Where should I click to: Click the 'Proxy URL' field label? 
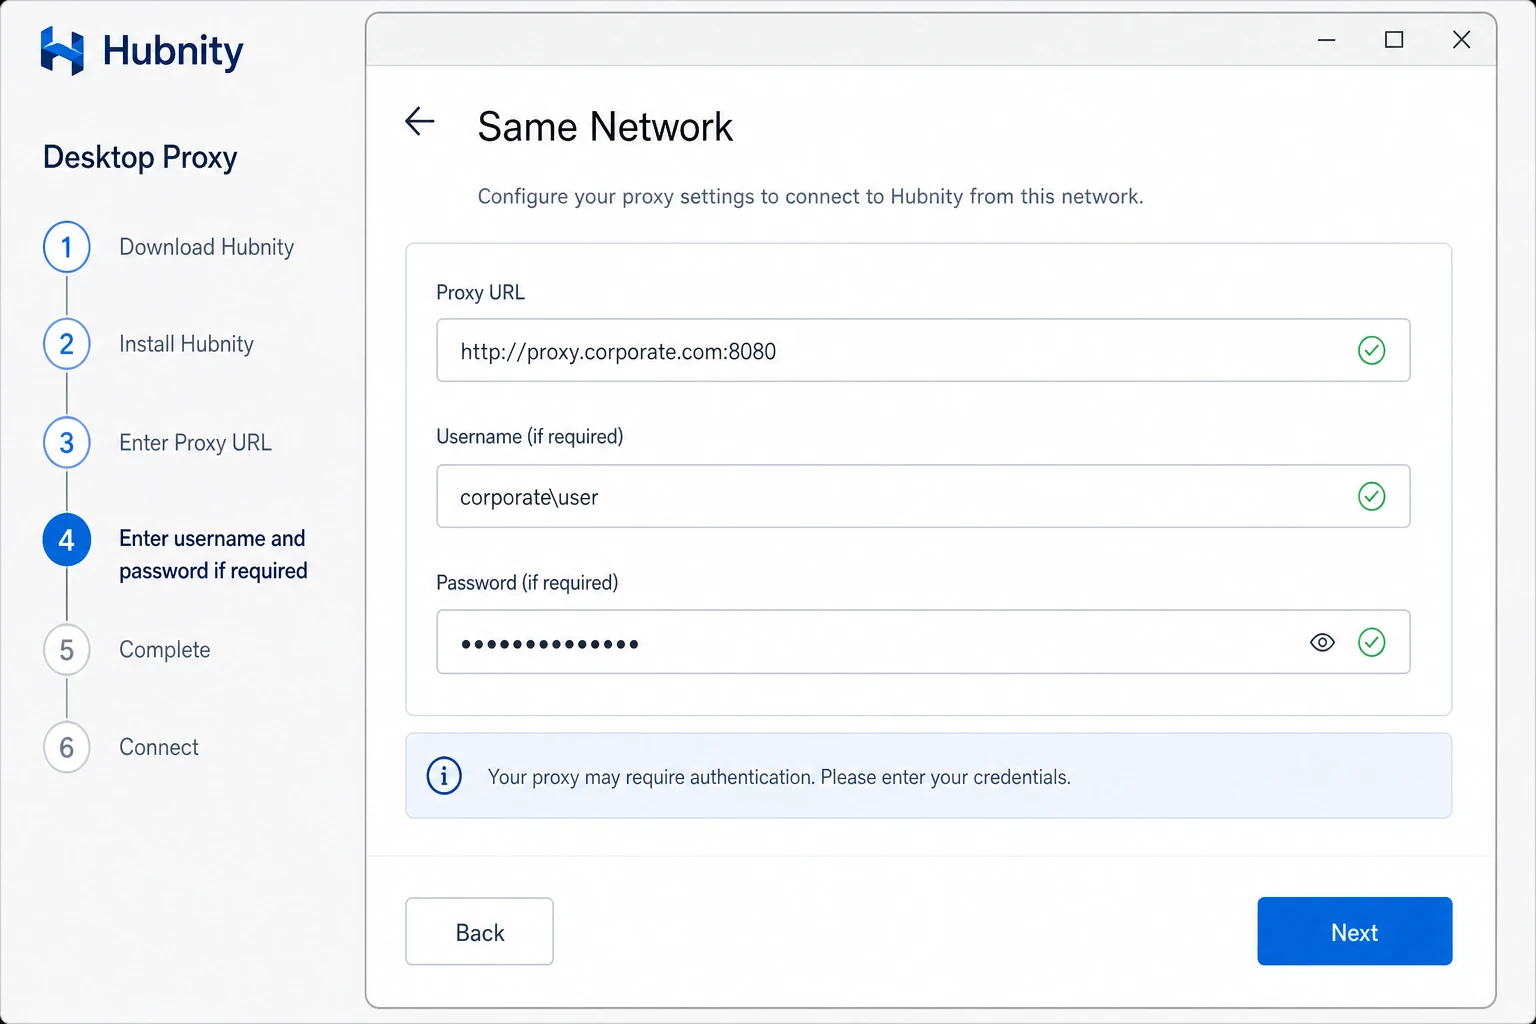click(x=480, y=292)
